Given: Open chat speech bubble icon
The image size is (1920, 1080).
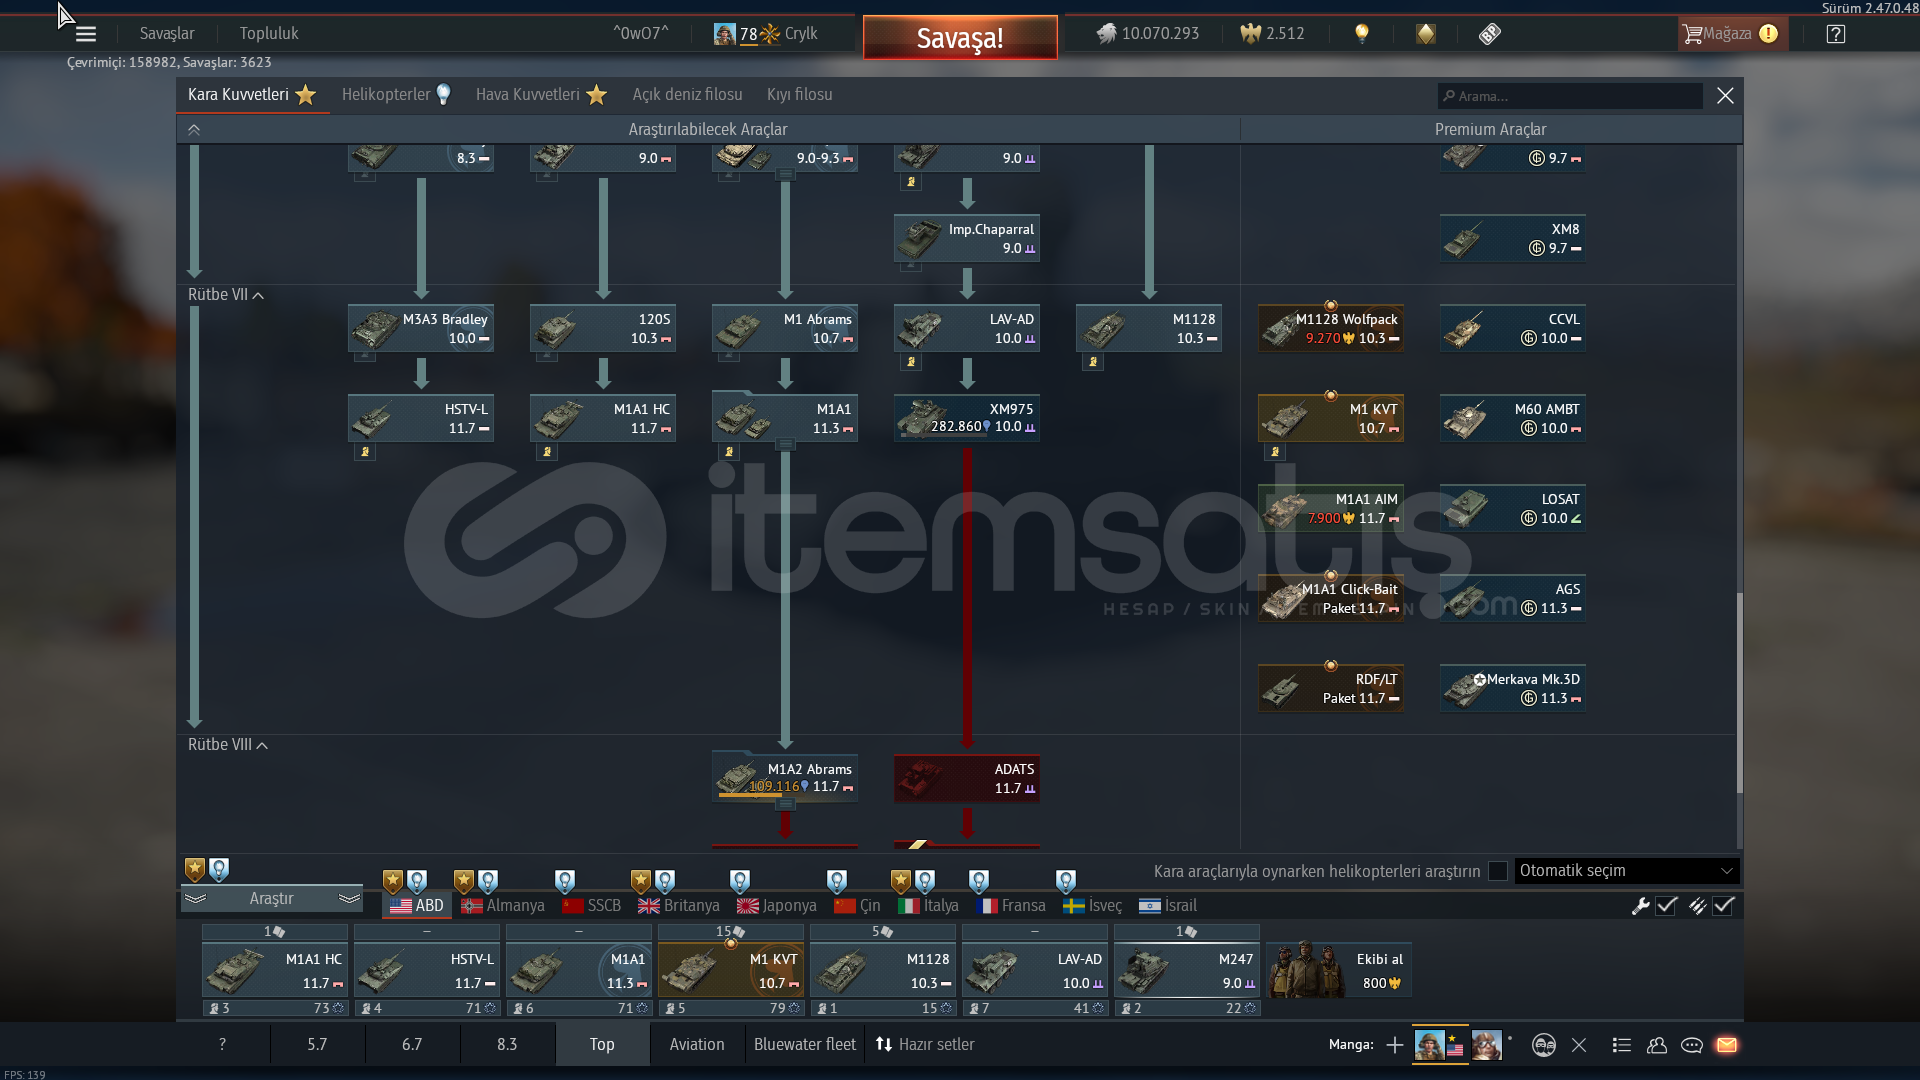Looking at the screenshot, I should tap(1692, 1045).
